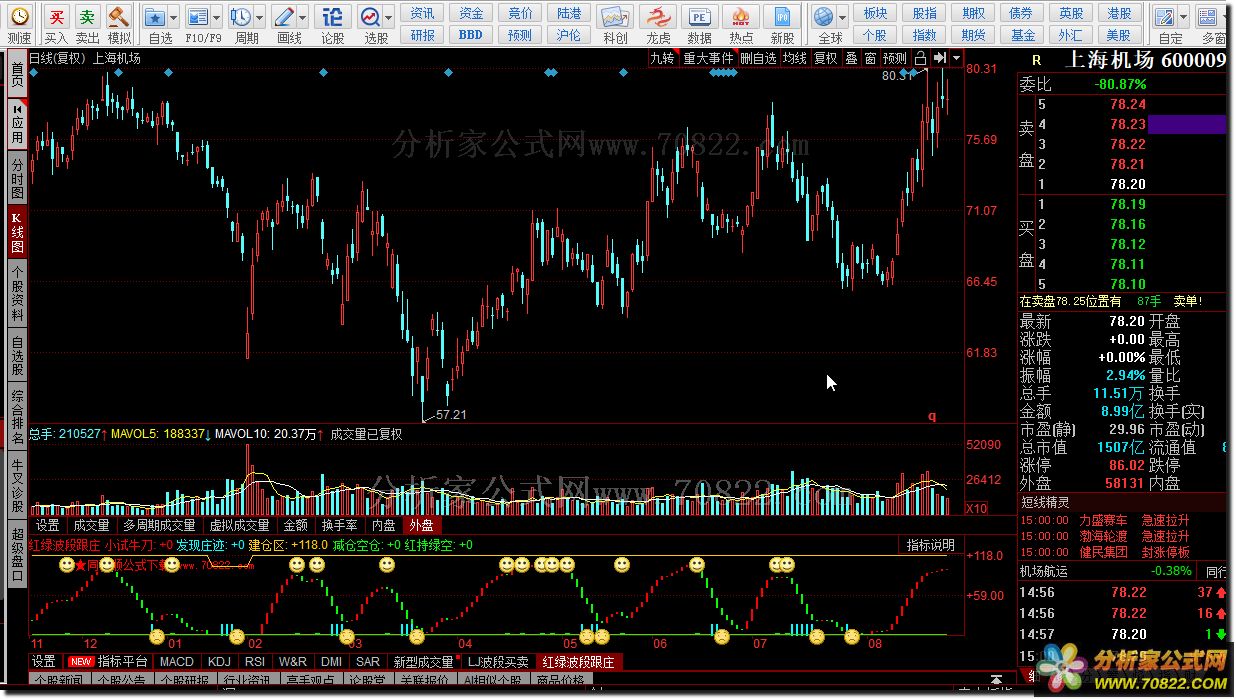Image resolution: width=1236 pixels, height=699 pixels.
Task: Expand the 自定 custom dropdown arrow
Action: 1183,18
